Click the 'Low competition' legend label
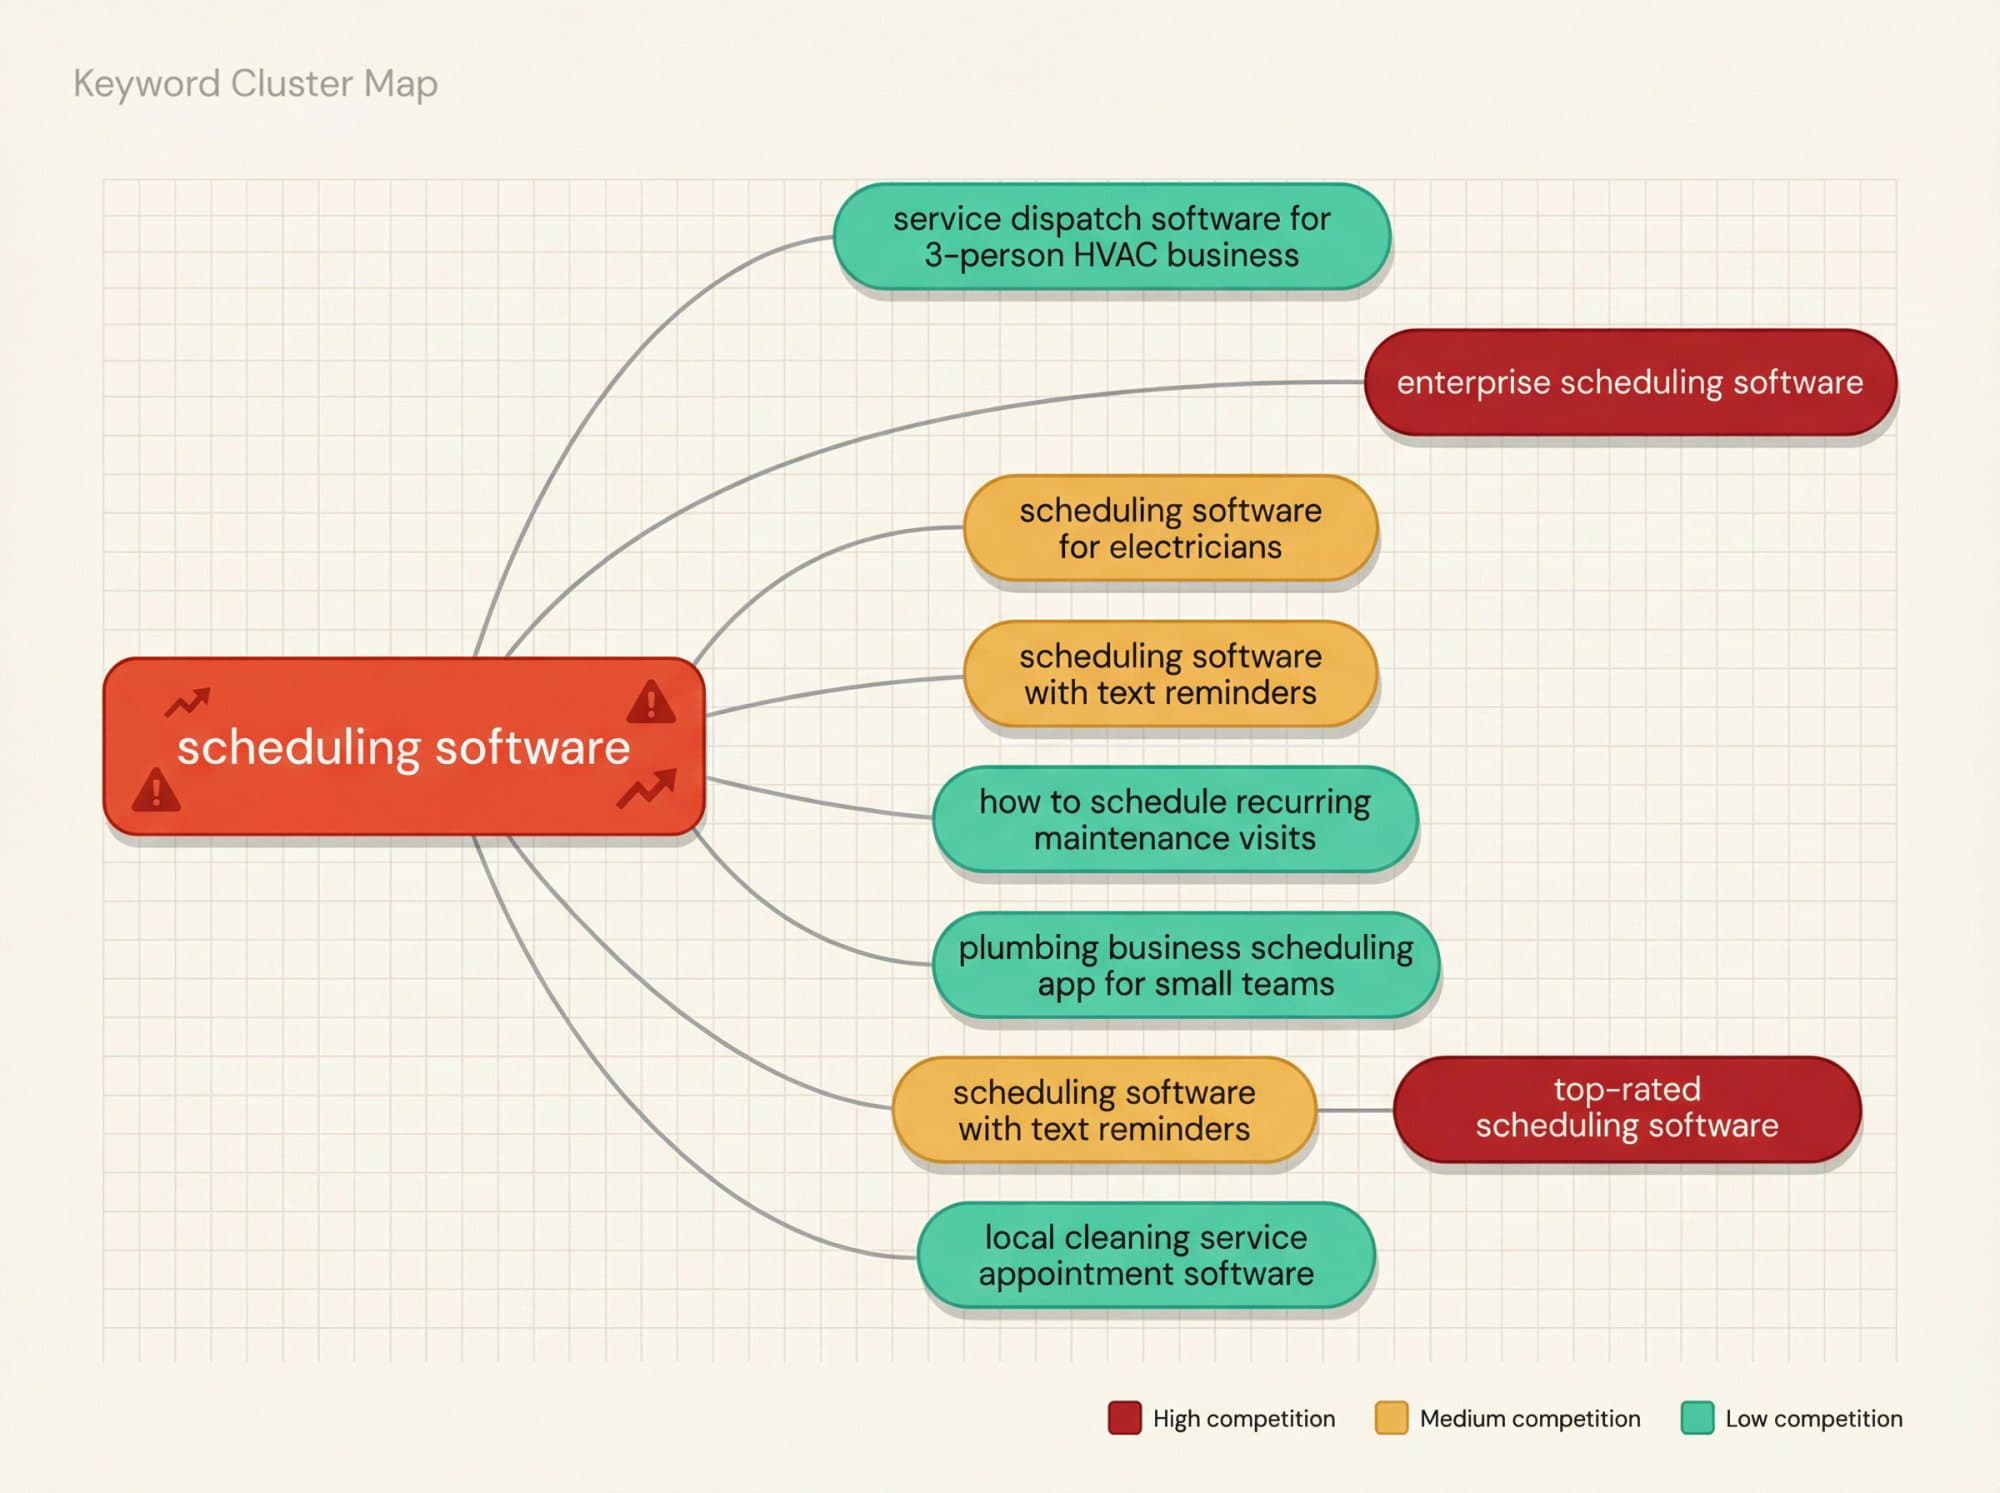 click(x=1814, y=1418)
